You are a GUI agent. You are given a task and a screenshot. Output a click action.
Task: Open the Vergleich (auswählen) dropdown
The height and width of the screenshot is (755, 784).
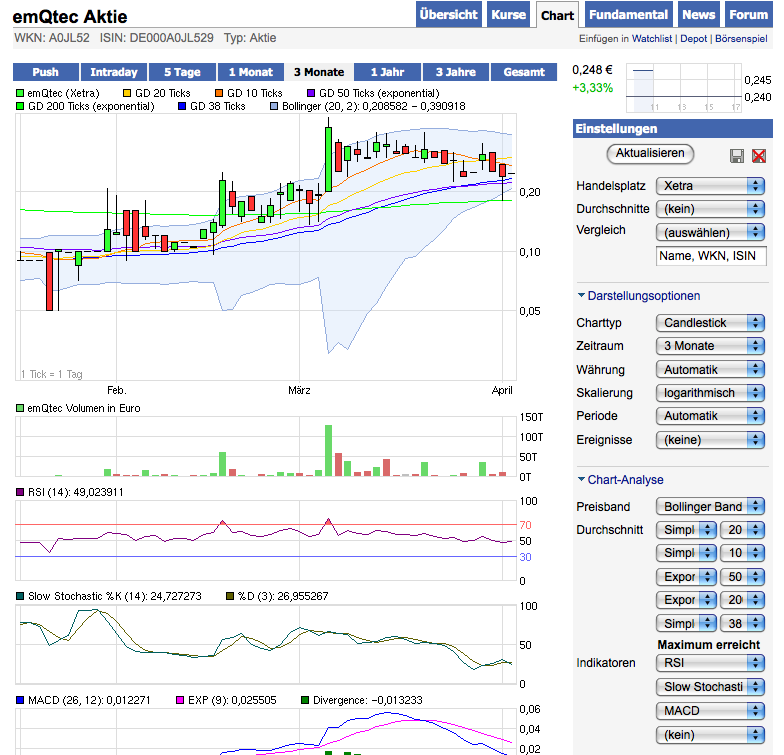710,232
